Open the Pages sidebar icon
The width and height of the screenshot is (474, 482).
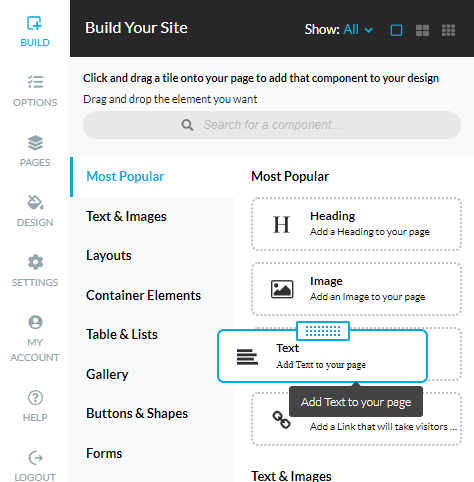[35, 143]
